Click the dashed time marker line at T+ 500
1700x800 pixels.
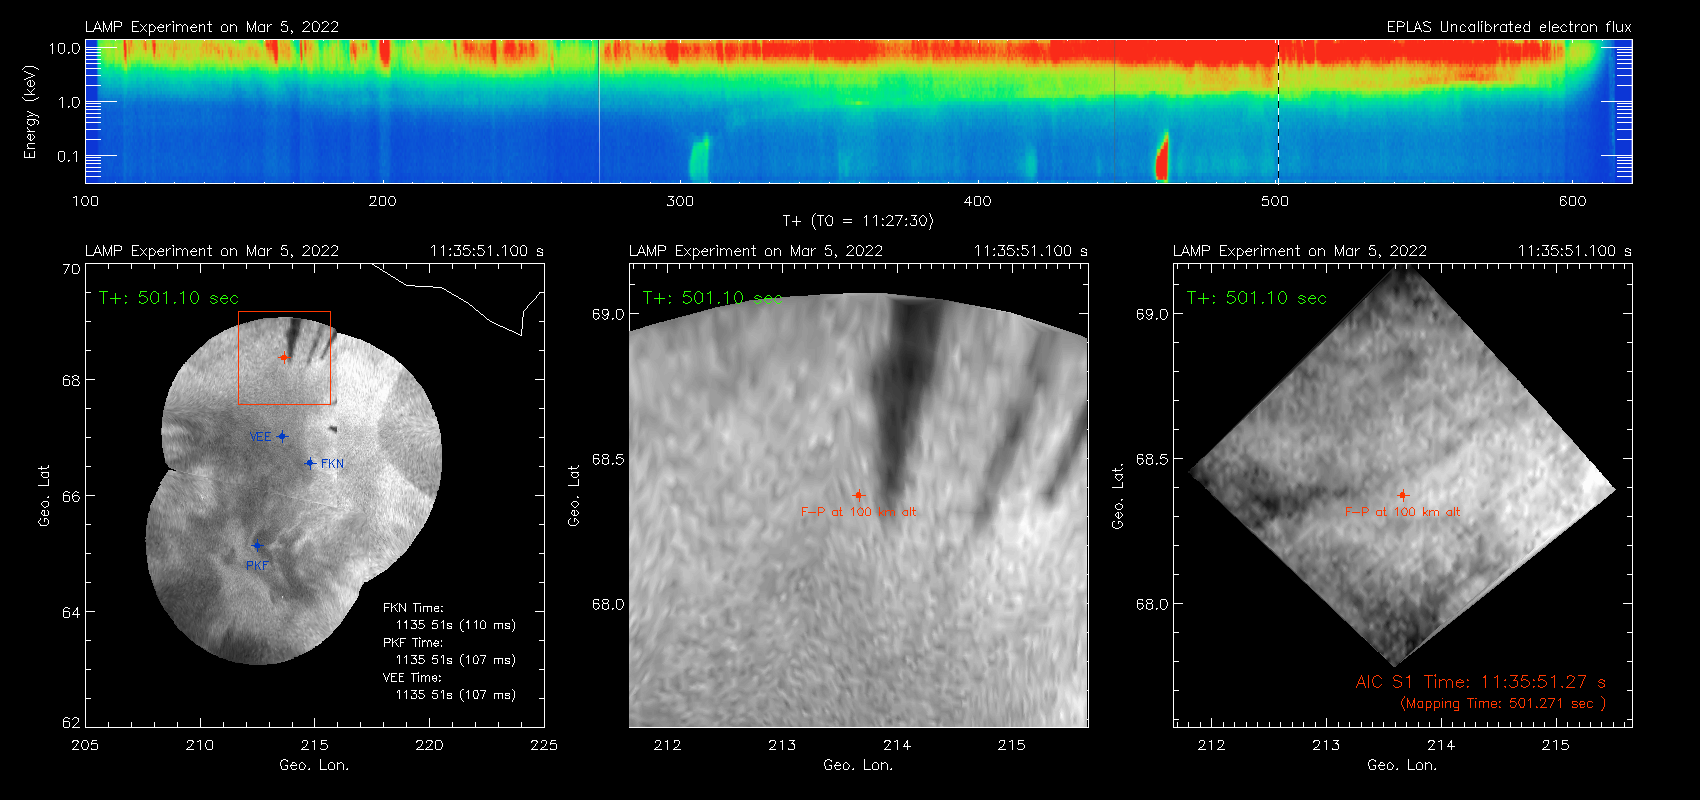coord(1278,111)
